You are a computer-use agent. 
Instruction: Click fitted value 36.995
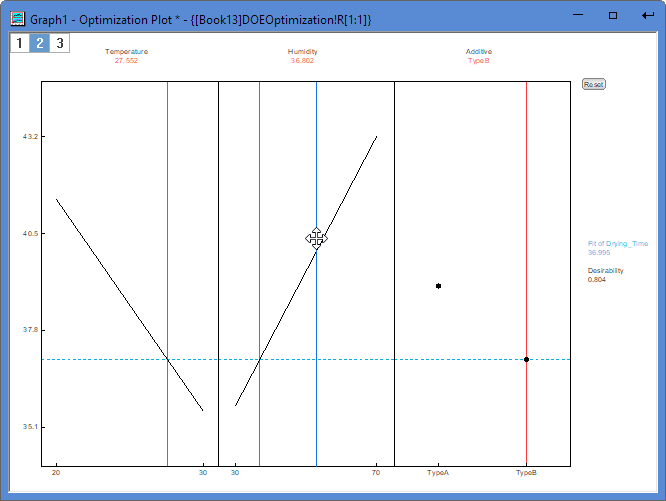pyautogui.click(x=599, y=252)
